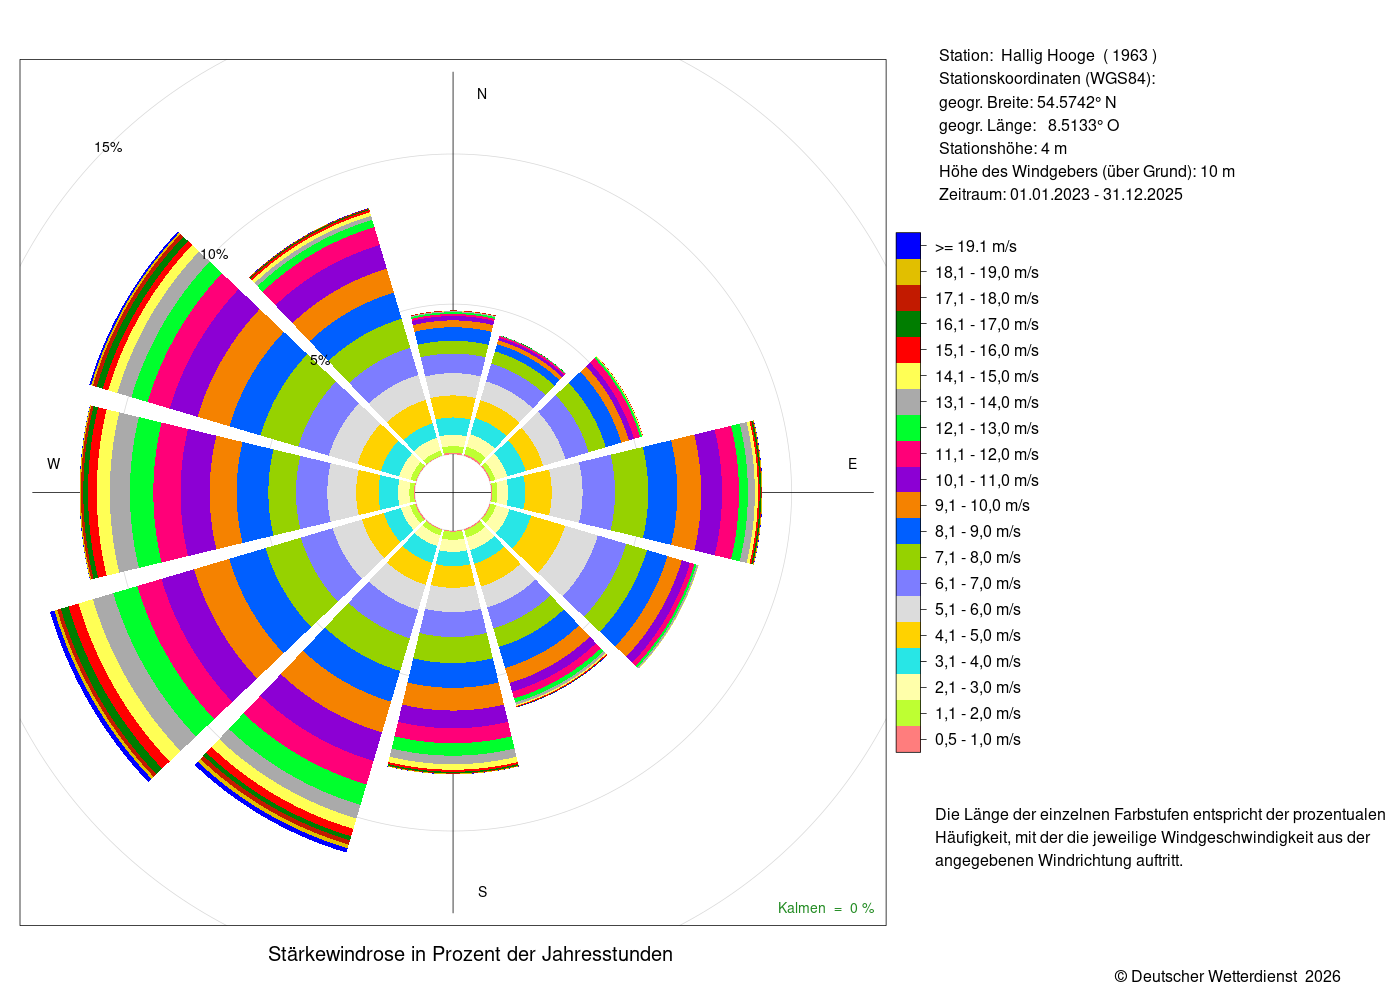Screen dimensions: 1400x1000
Task: Select the 'W' compass label
Action: click(54, 464)
